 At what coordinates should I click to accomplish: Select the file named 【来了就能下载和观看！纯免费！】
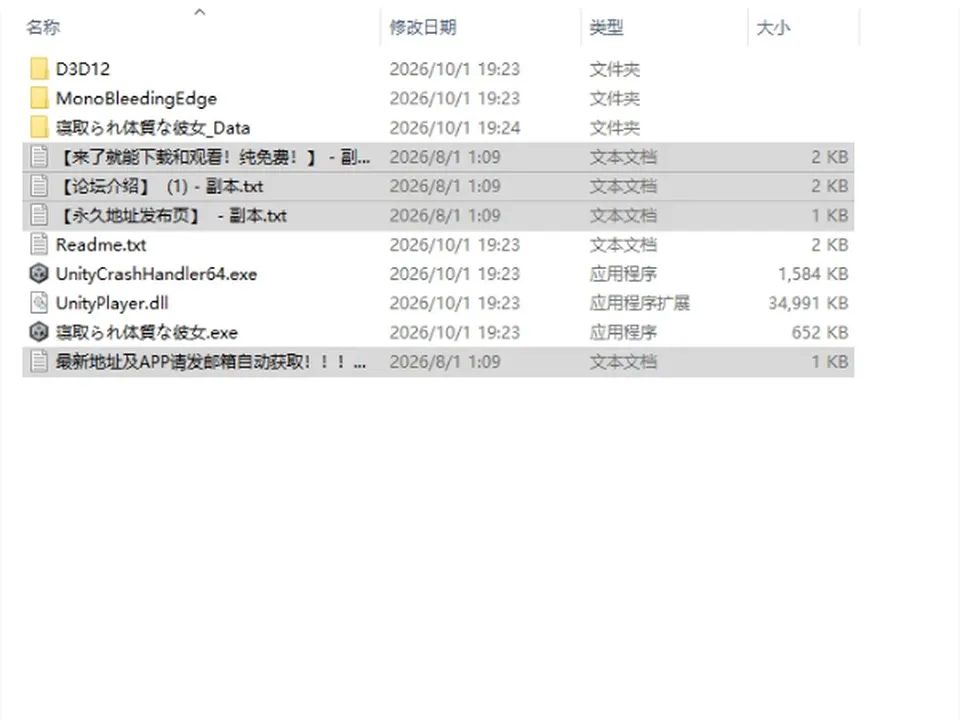pyautogui.click(x=213, y=157)
